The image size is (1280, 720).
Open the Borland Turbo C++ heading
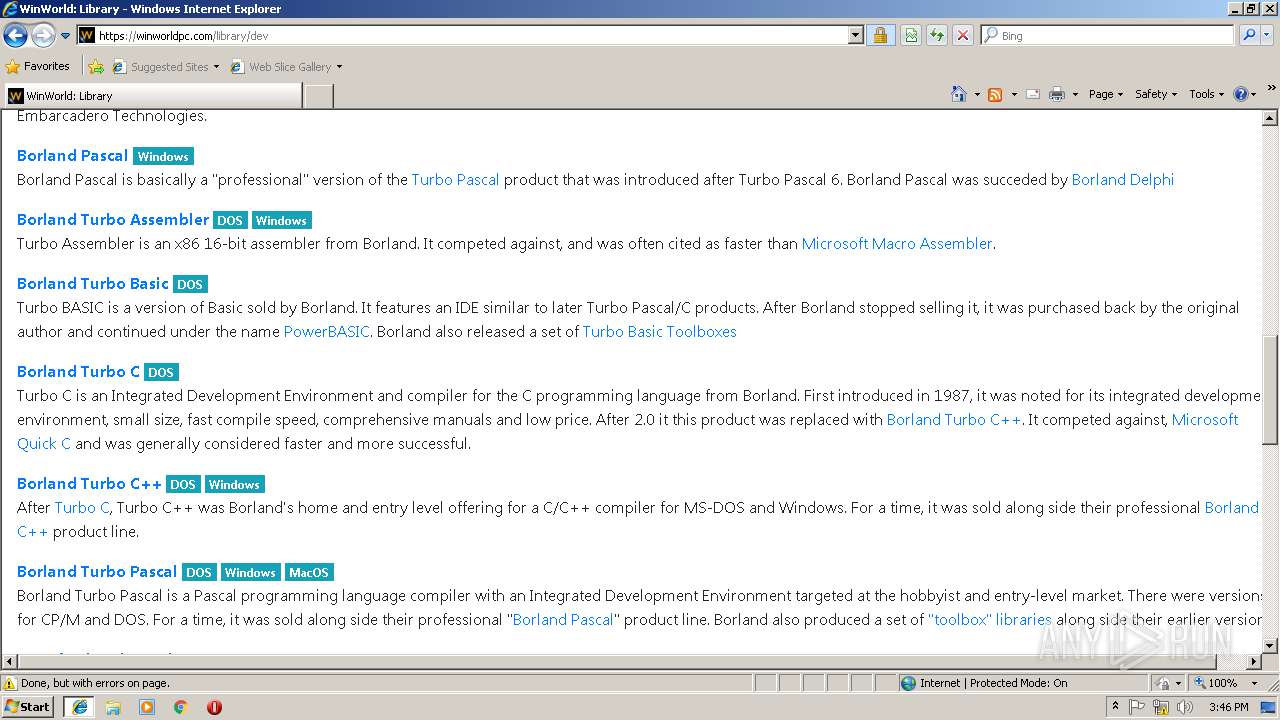coord(89,483)
